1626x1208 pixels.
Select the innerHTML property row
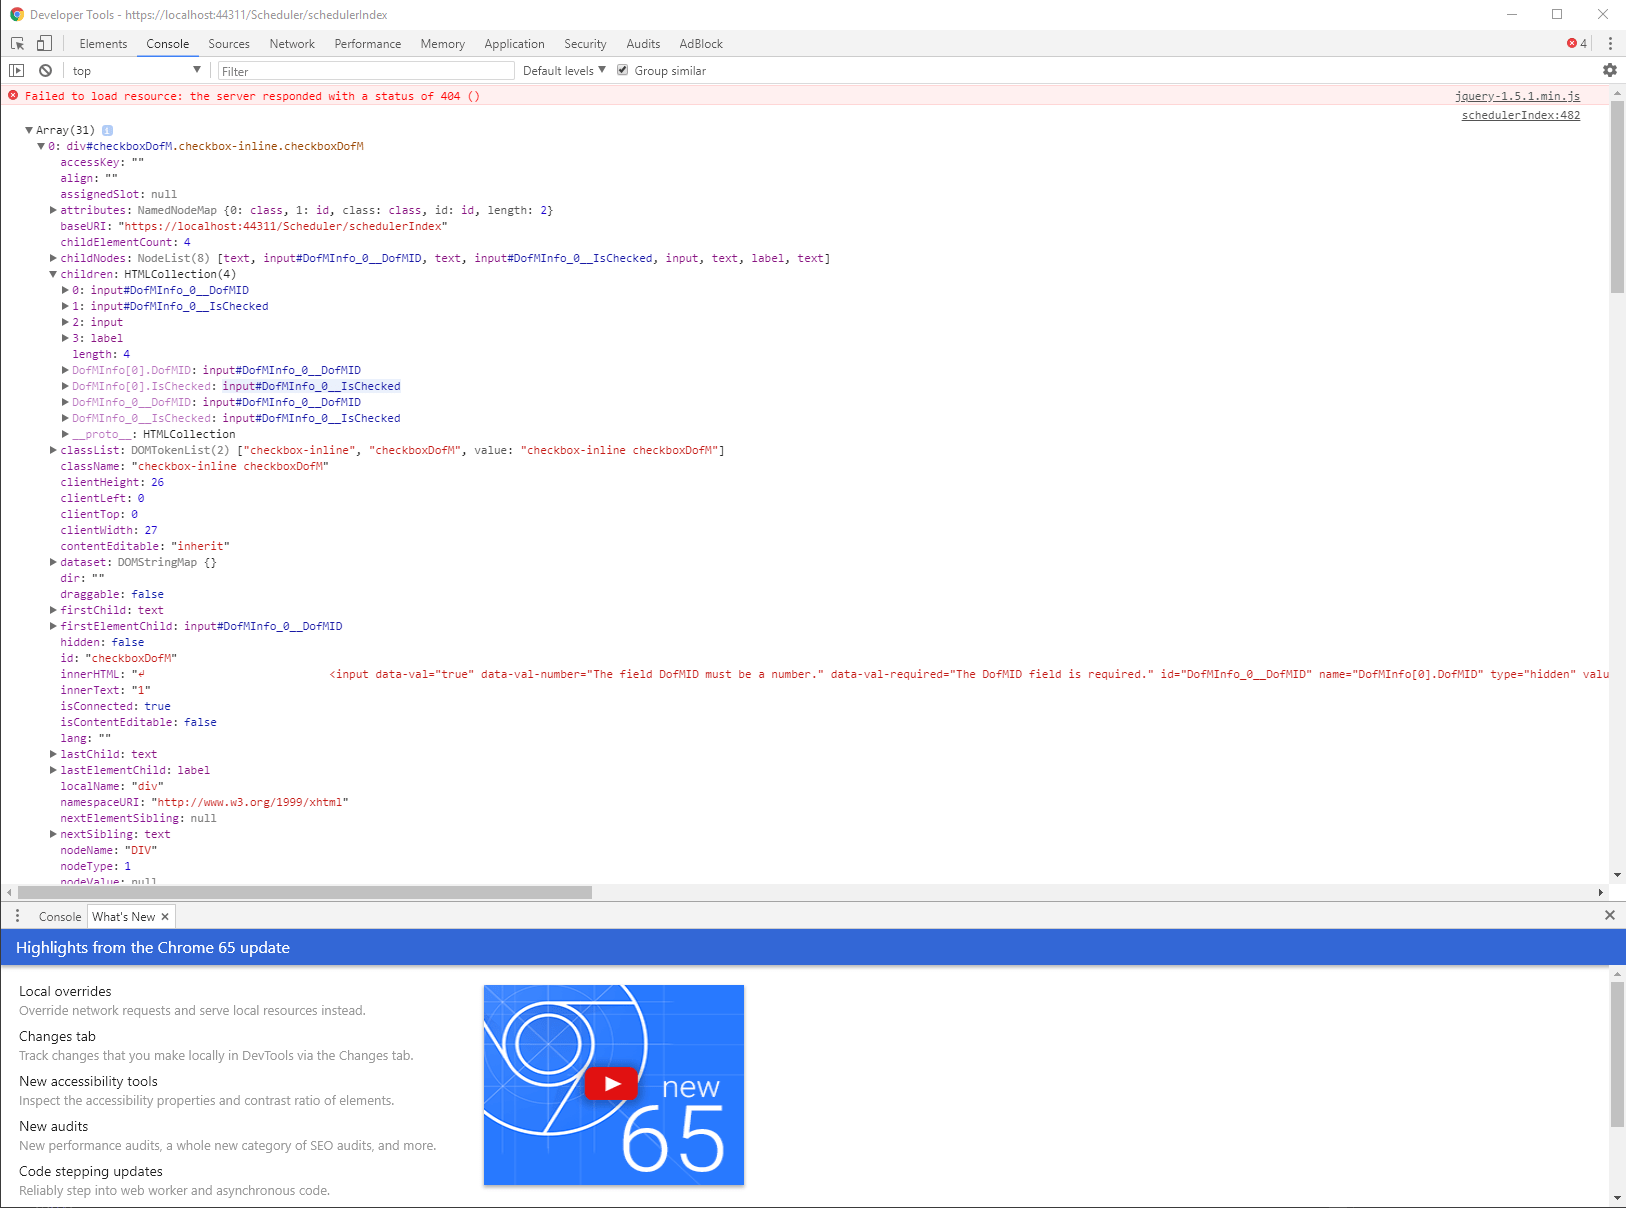(x=834, y=674)
